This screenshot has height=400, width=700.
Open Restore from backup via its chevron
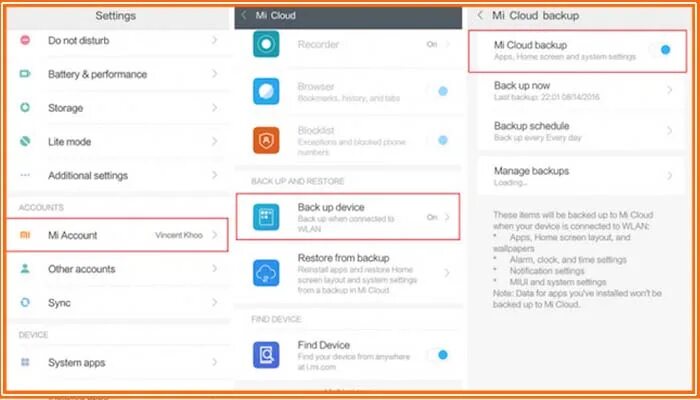click(x=447, y=273)
